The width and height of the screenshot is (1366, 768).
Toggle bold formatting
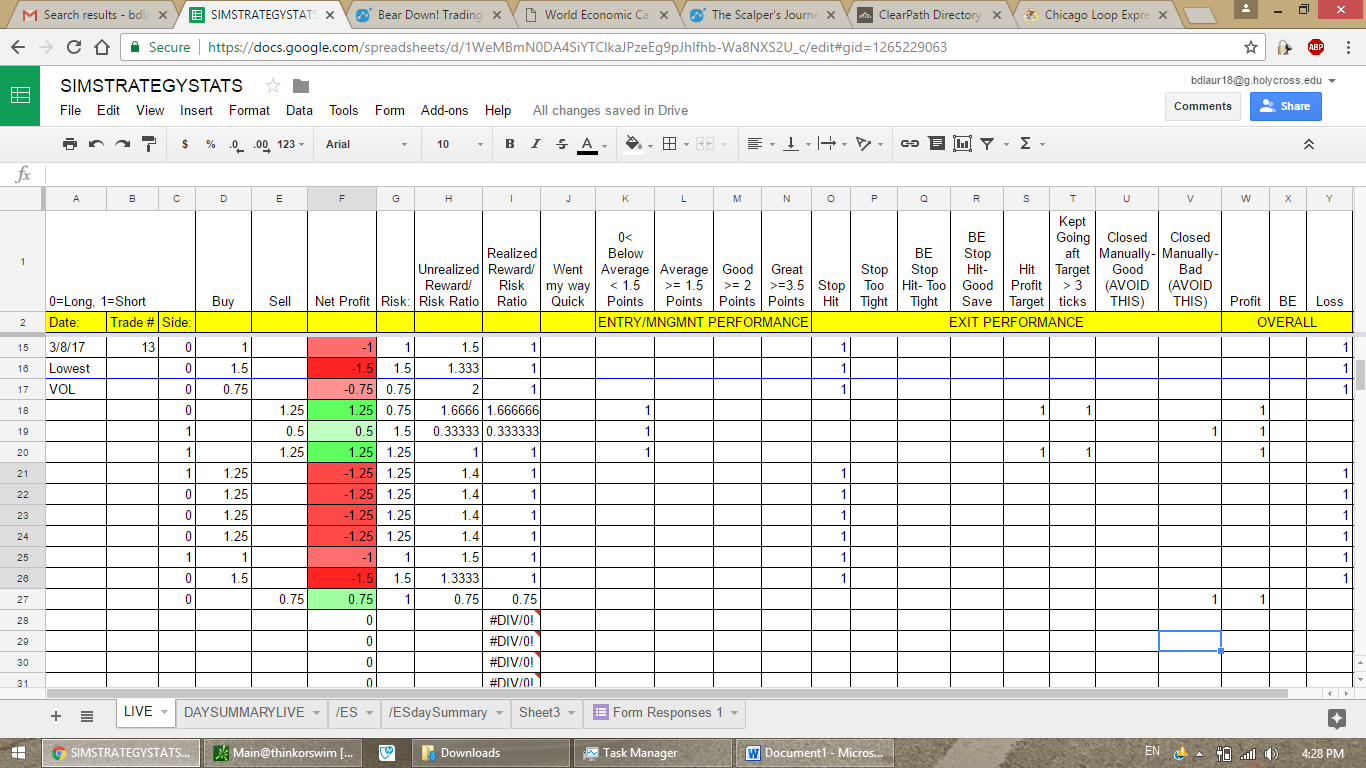pyautogui.click(x=510, y=144)
